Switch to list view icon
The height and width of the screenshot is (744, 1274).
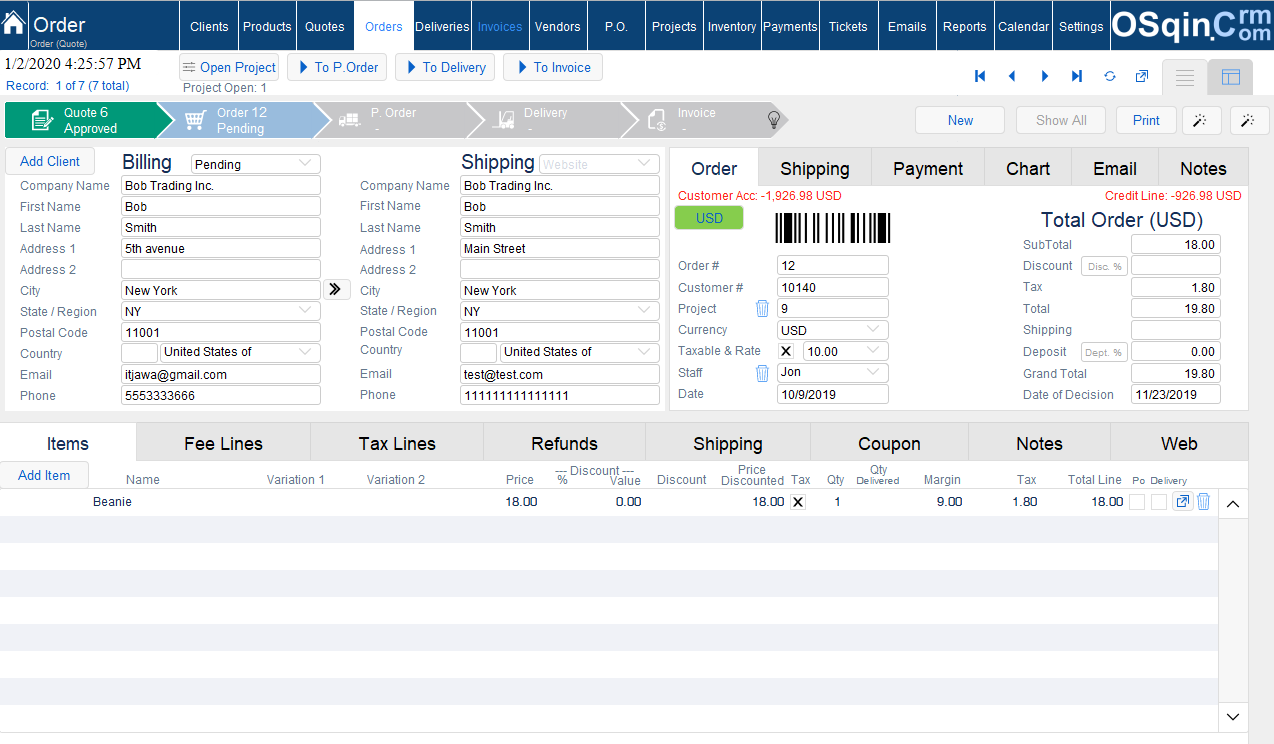tap(1184, 77)
